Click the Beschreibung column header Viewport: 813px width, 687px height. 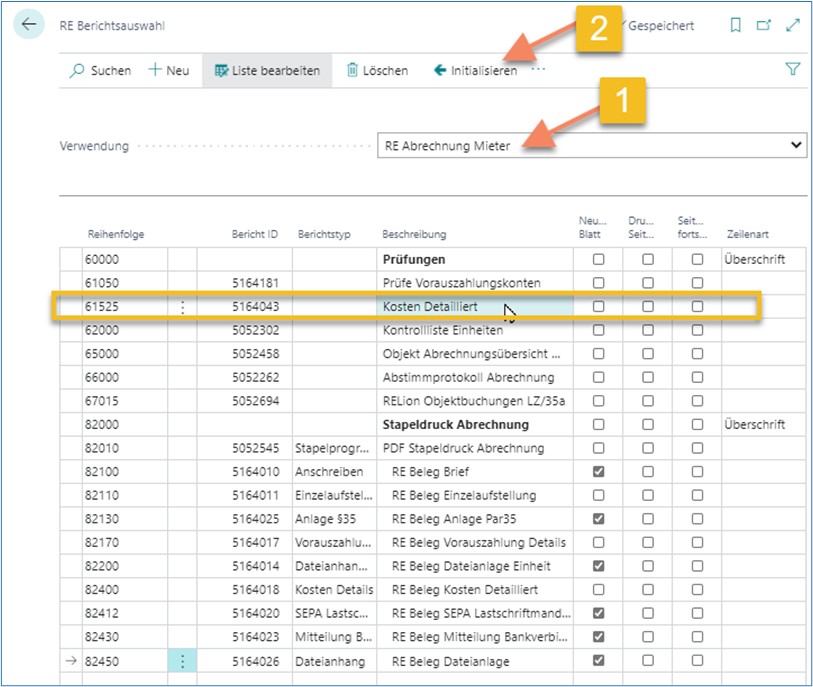coord(414,234)
